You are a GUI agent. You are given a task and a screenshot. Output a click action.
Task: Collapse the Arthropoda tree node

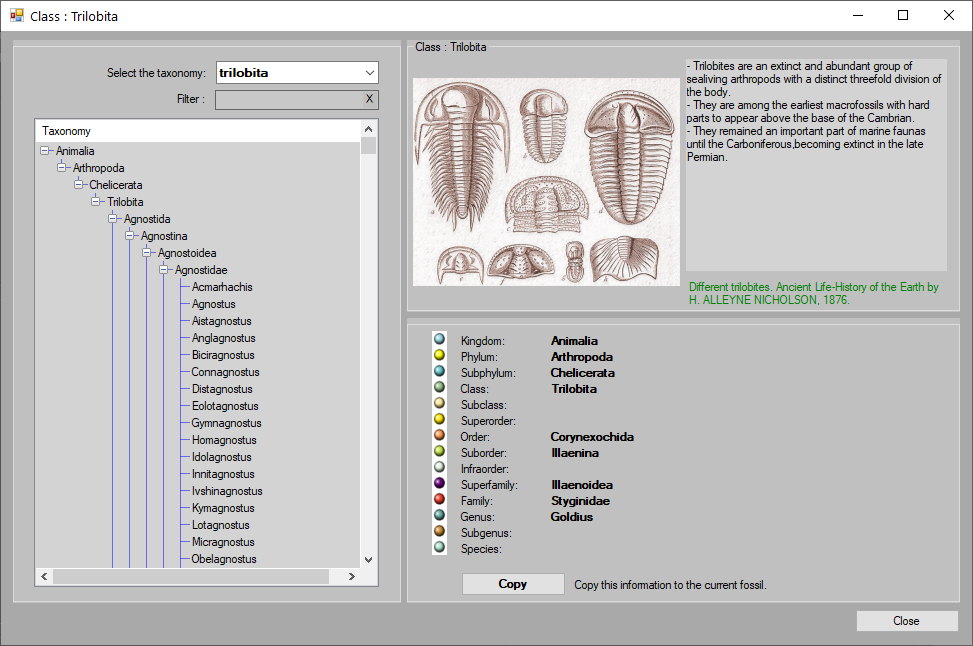point(61,168)
